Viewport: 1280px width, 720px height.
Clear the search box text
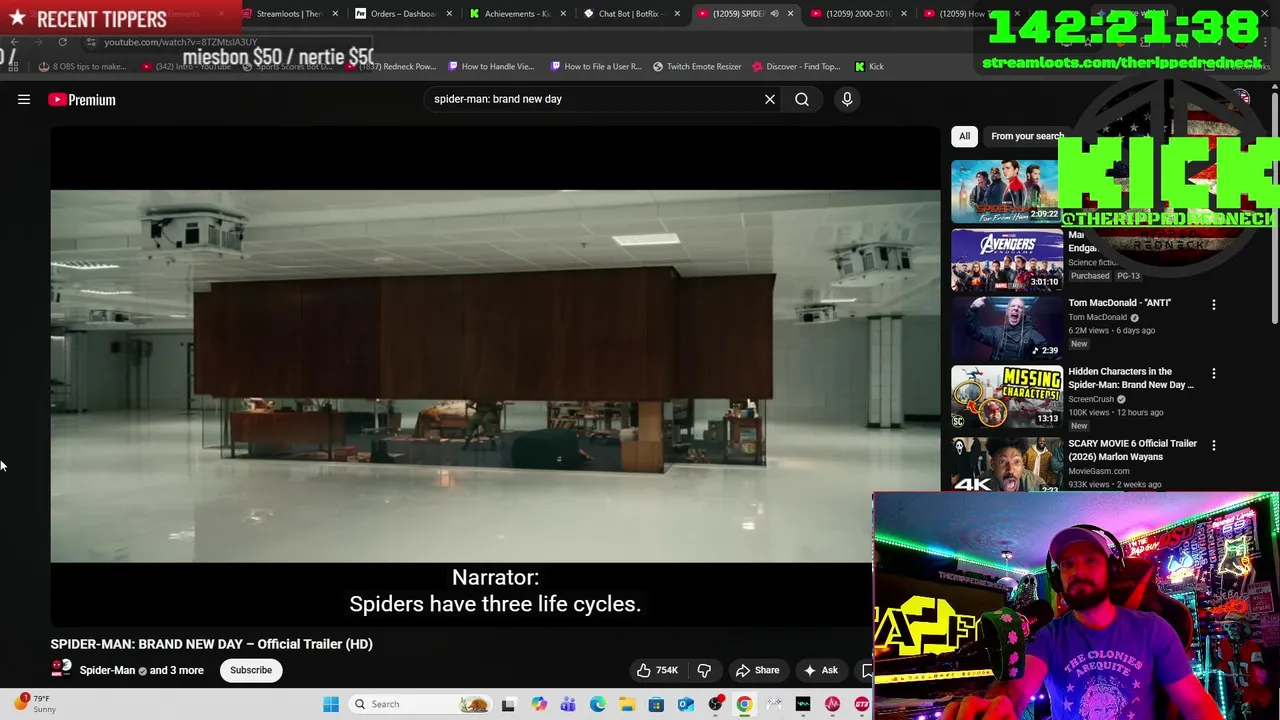770,99
